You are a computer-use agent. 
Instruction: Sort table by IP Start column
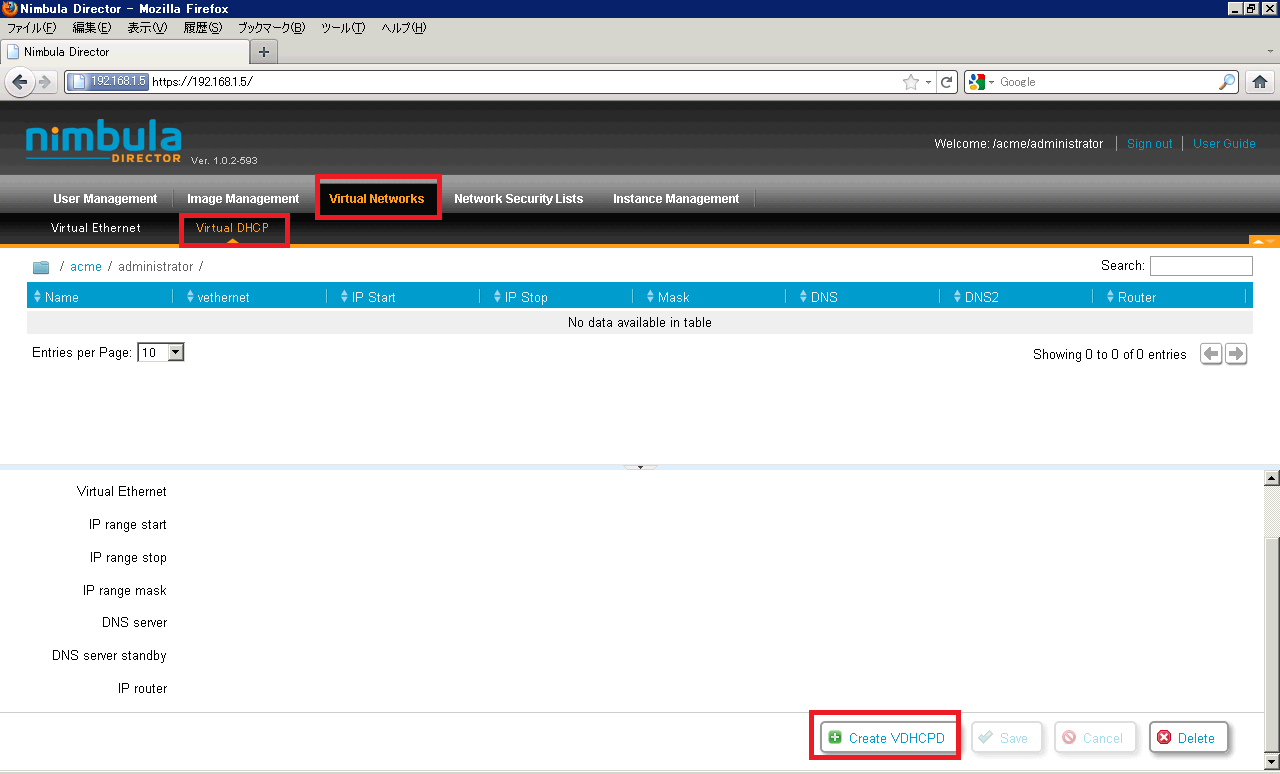(403, 297)
